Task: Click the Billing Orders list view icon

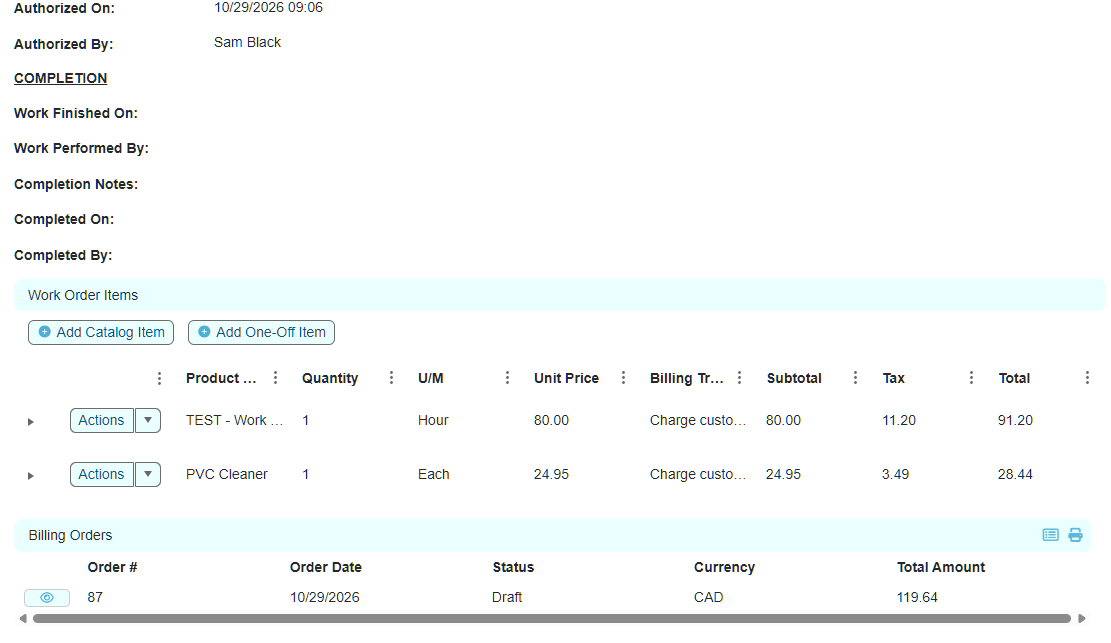Action: tap(1050, 535)
